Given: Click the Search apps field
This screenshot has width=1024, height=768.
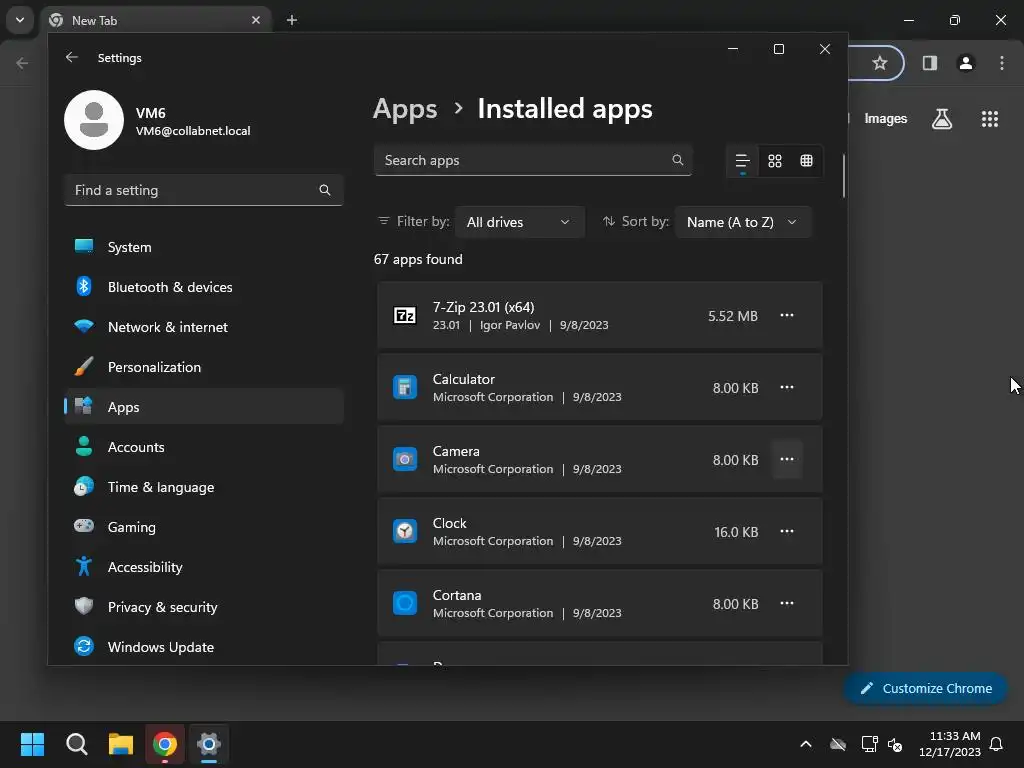Looking at the screenshot, I should (533, 161).
